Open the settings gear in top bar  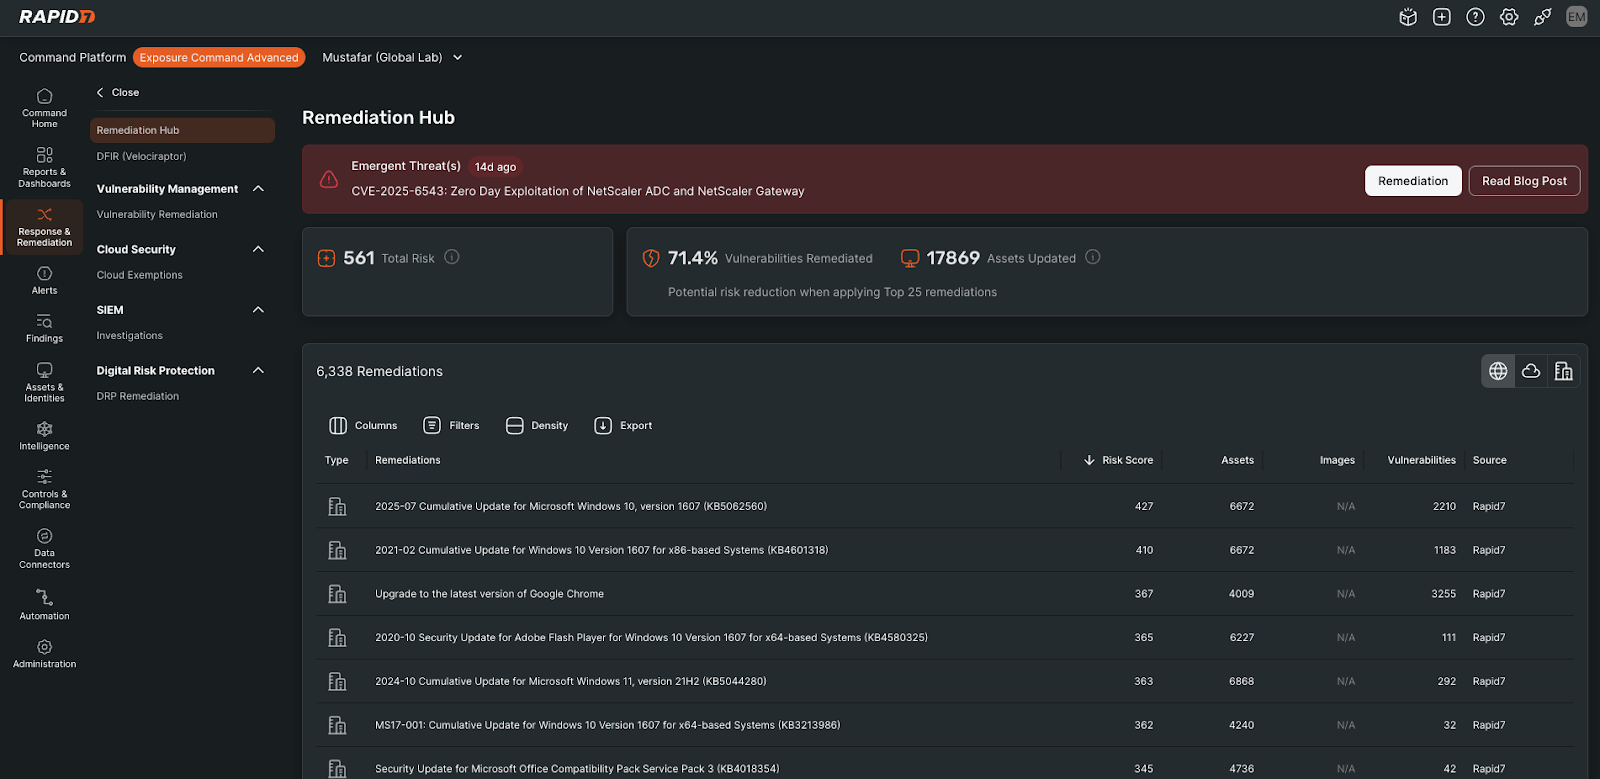1509,17
